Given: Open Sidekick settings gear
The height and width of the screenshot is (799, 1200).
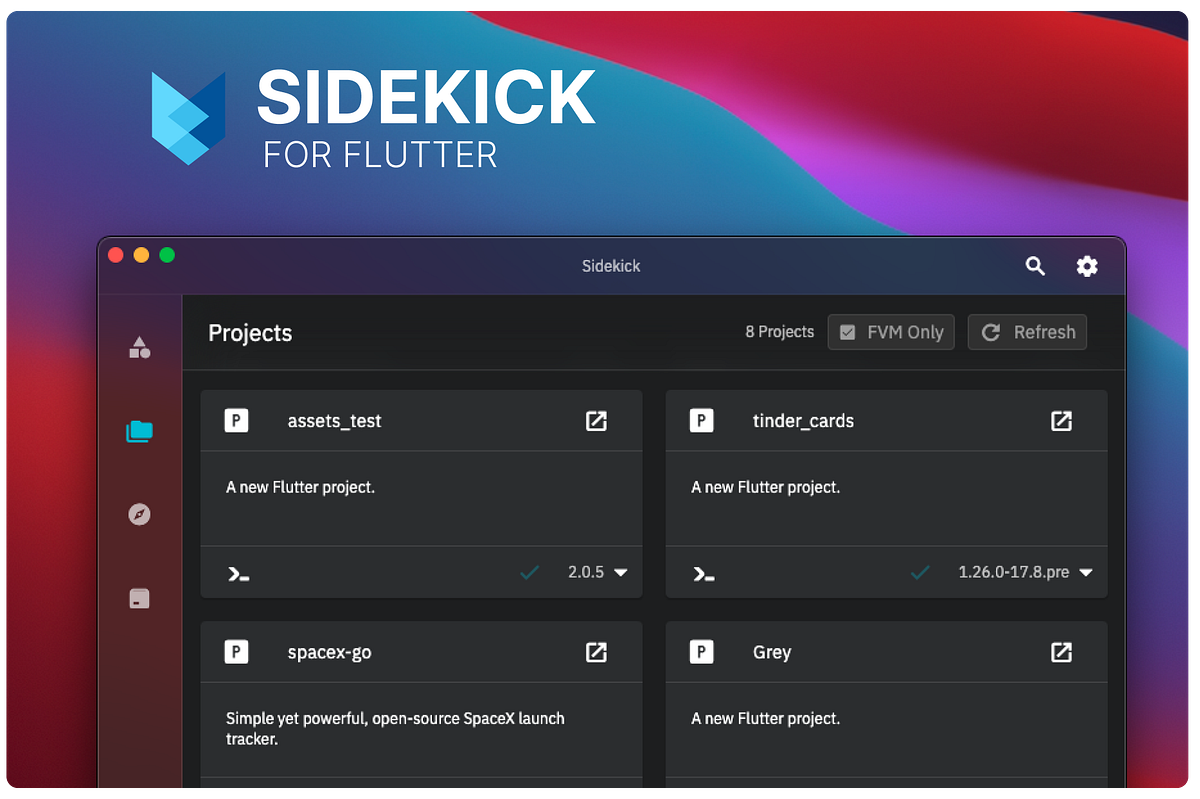Looking at the screenshot, I should pos(1087,266).
